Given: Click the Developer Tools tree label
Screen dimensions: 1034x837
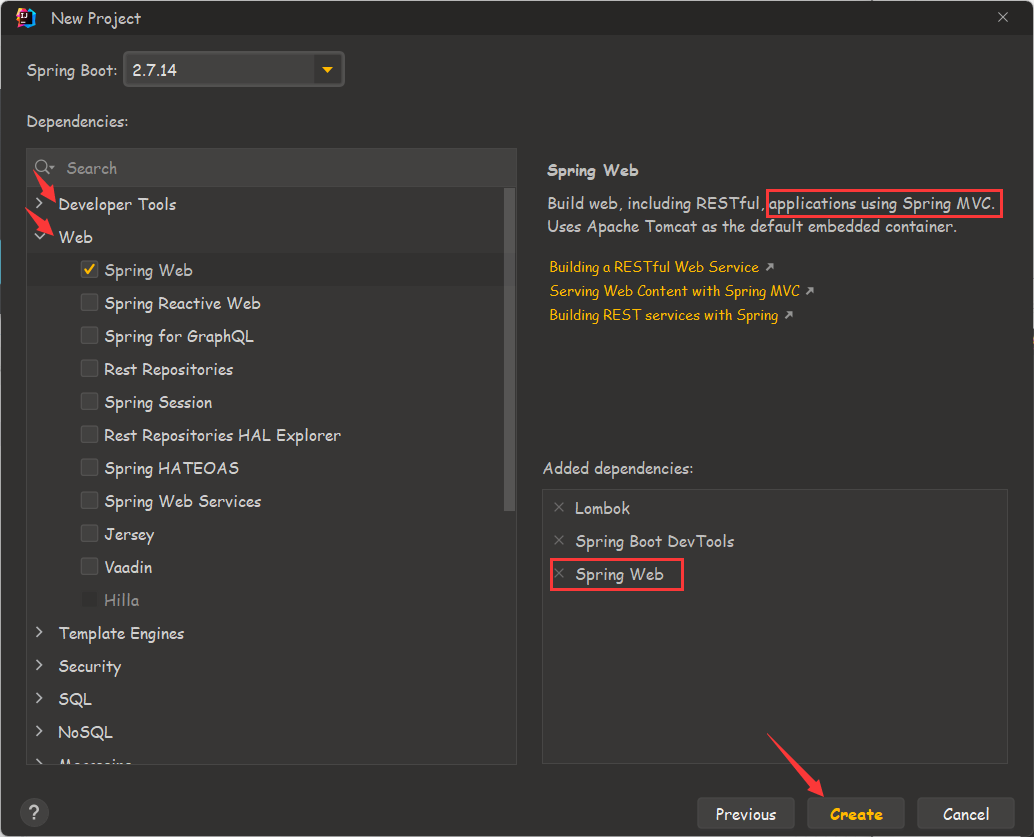Looking at the screenshot, I should (x=117, y=204).
